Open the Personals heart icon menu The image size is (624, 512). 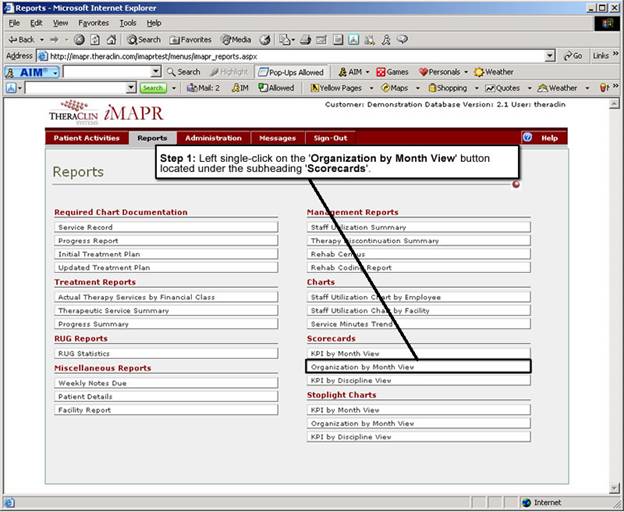click(443, 72)
